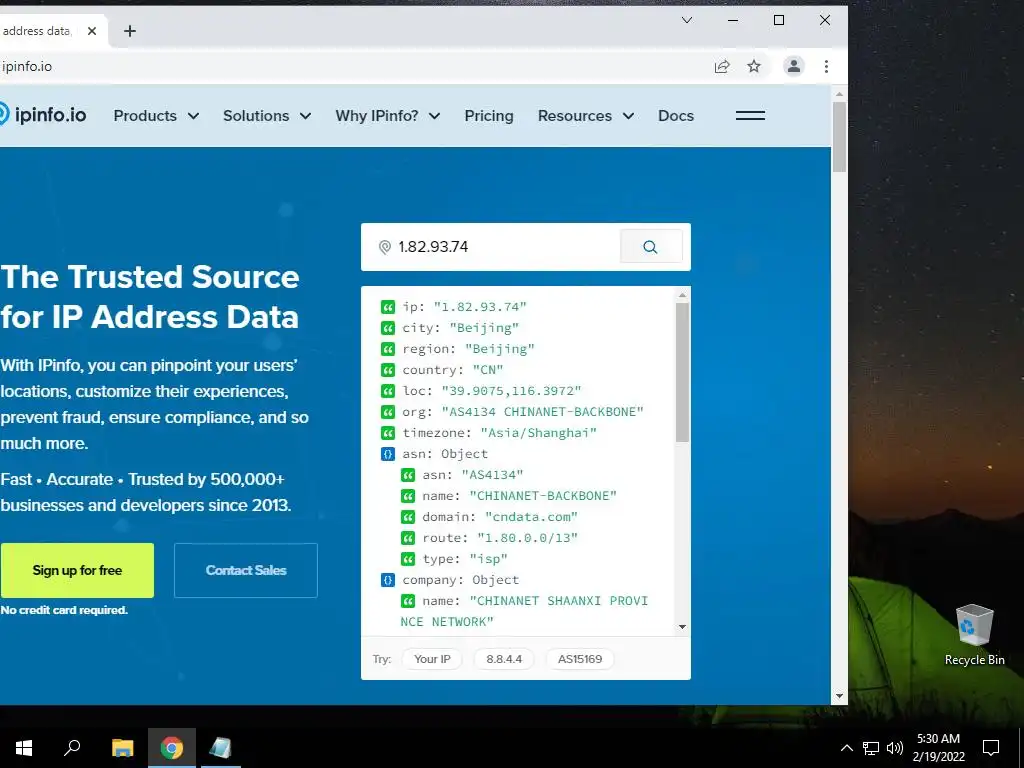Click the "39.9075,116.3972" loc value
This screenshot has width=1024, height=768.
511,391
